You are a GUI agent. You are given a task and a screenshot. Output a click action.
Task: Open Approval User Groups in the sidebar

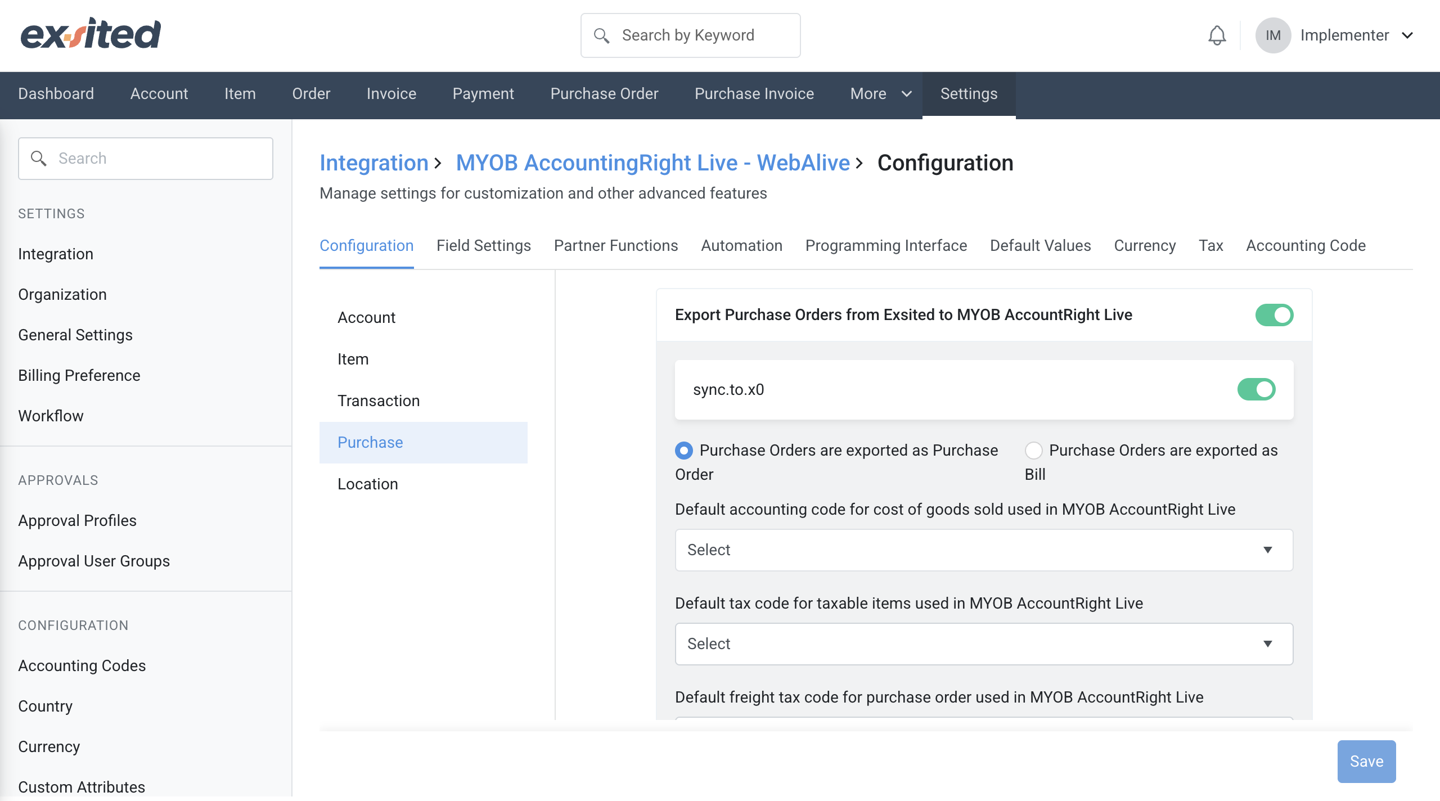click(x=94, y=561)
